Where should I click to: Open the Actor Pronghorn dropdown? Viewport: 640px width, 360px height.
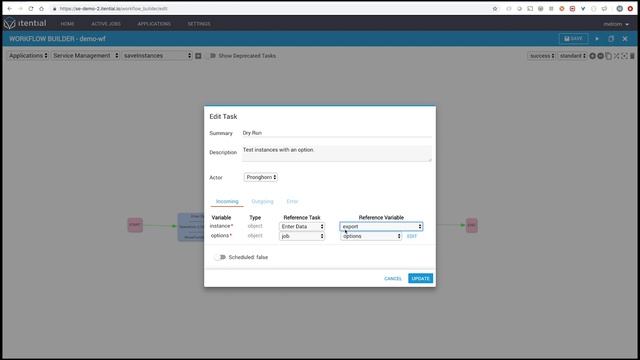261,177
